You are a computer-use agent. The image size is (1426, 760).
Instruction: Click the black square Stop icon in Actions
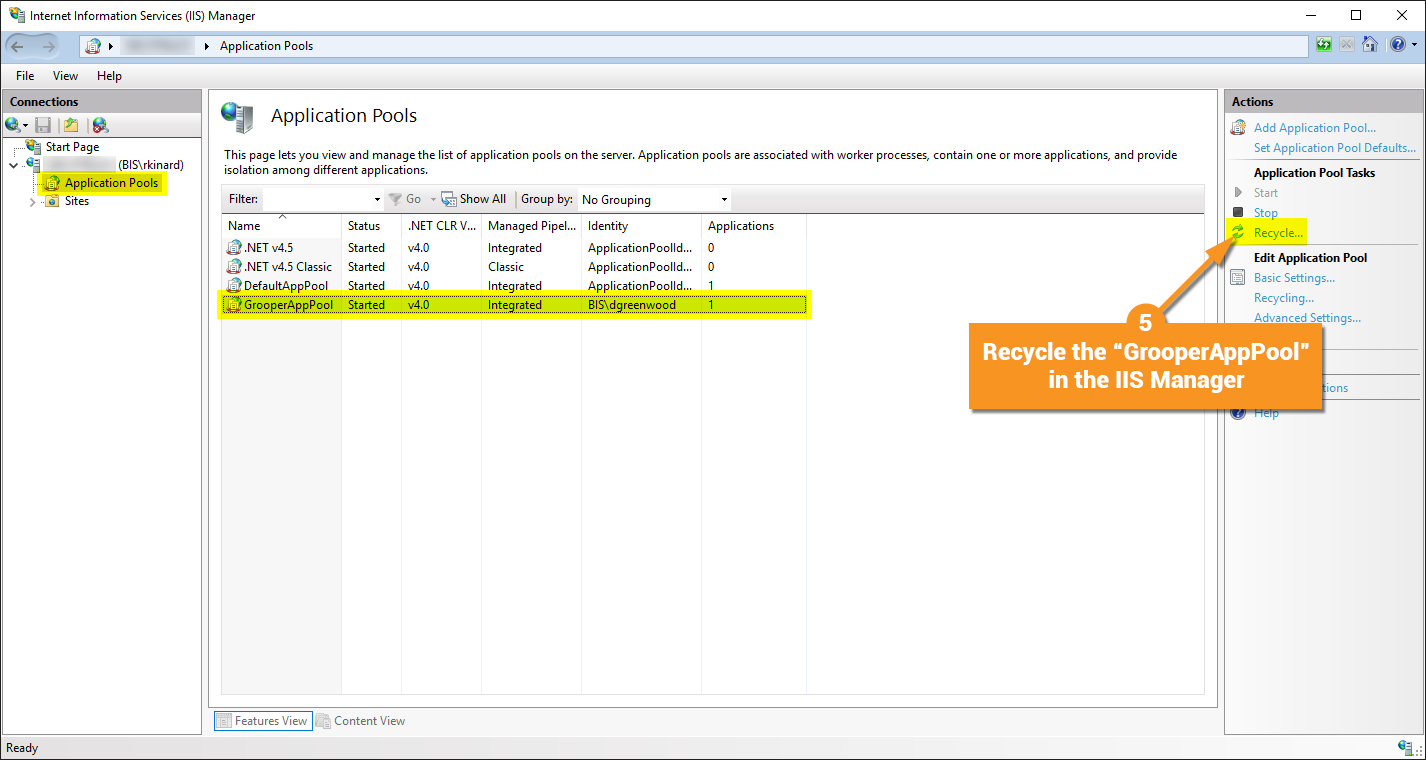(1238, 212)
